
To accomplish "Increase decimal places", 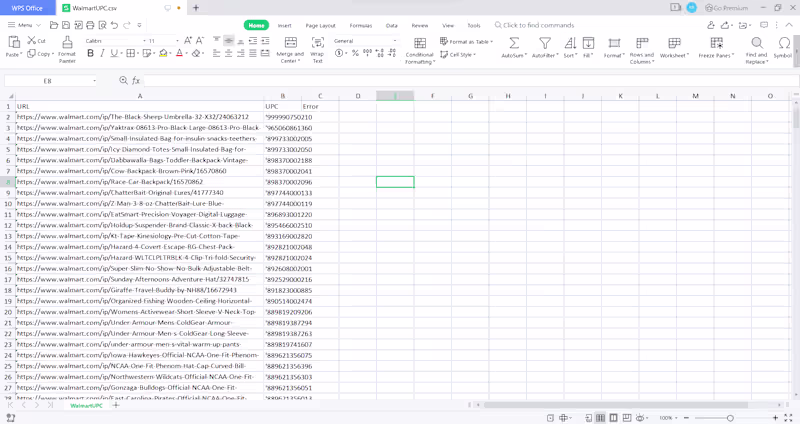I will point(380,53).
